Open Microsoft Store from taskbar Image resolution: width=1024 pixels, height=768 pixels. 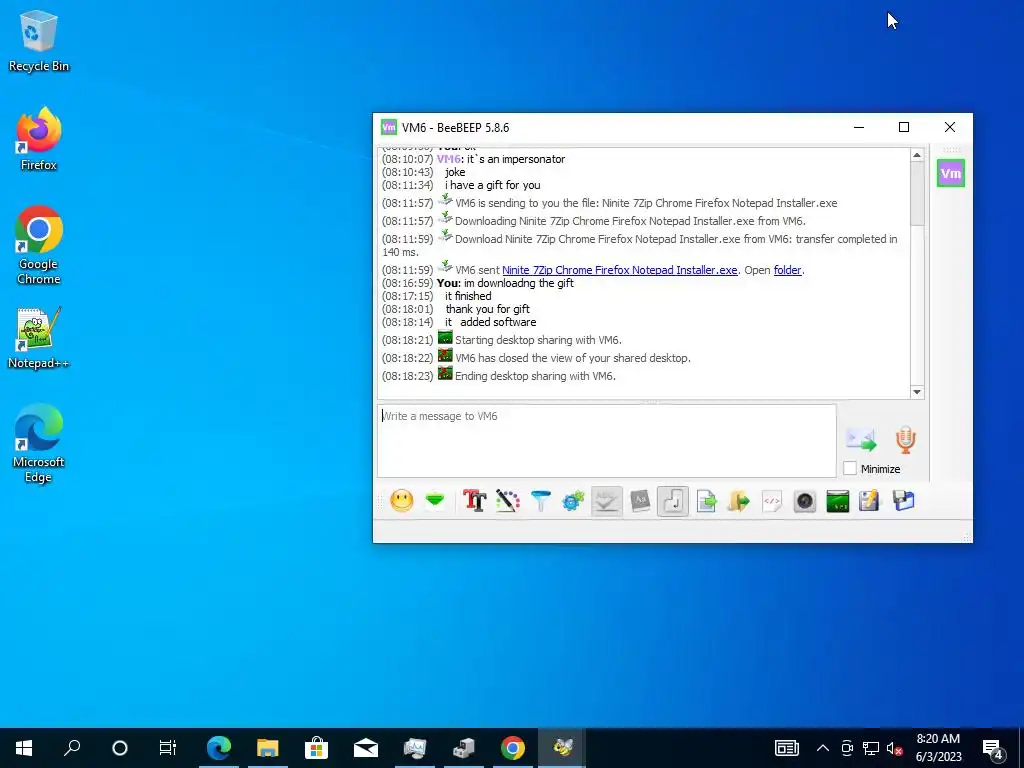pyautogui.click(x=317, y=748)
